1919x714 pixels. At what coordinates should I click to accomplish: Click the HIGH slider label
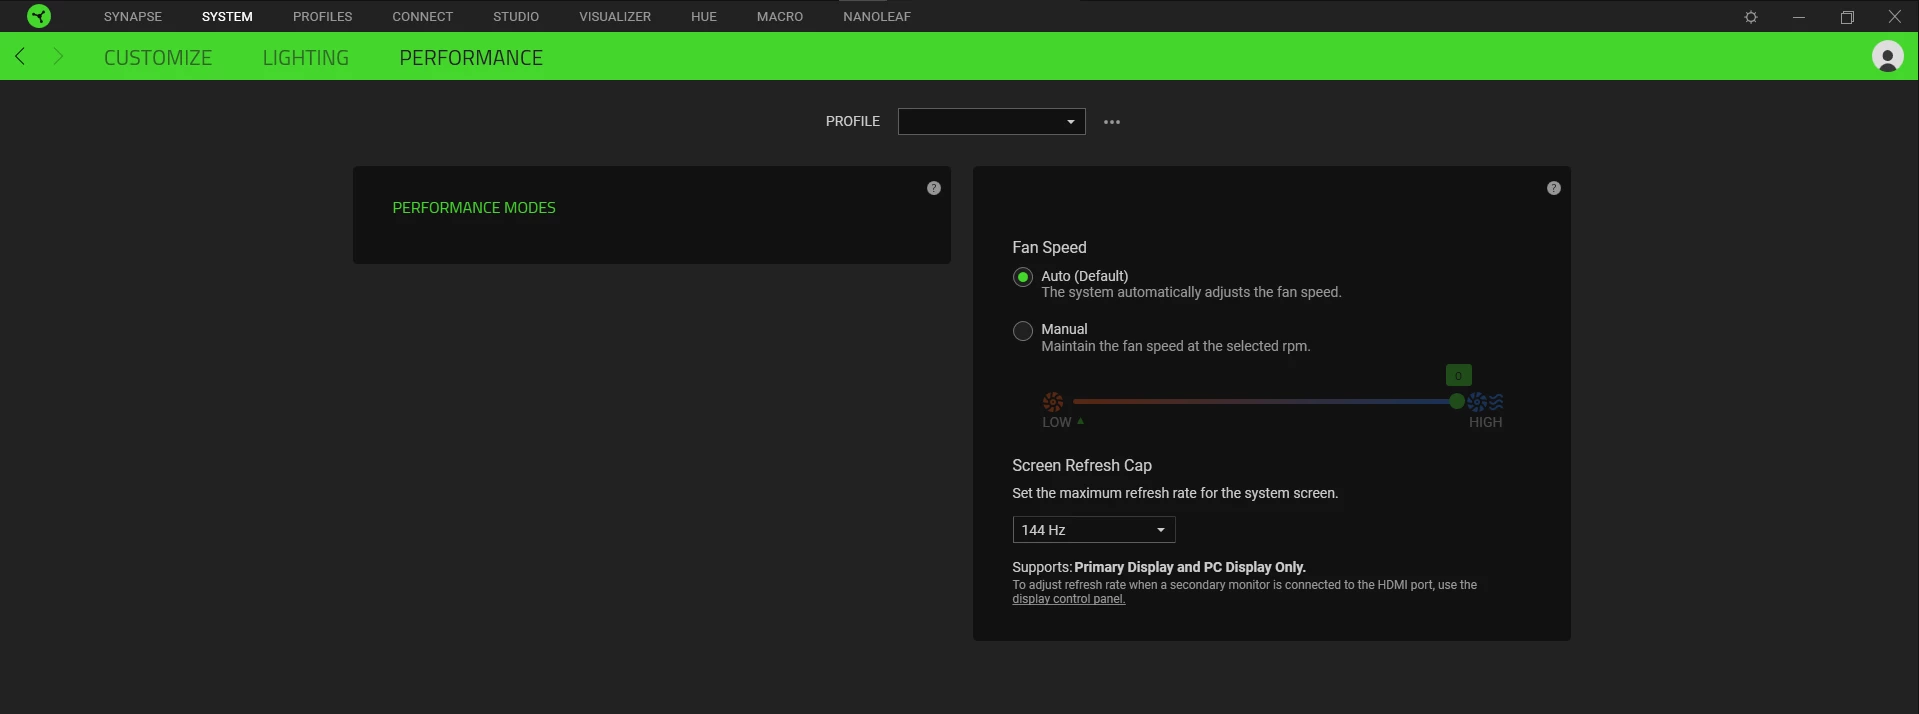click(x=1485, y=423)
